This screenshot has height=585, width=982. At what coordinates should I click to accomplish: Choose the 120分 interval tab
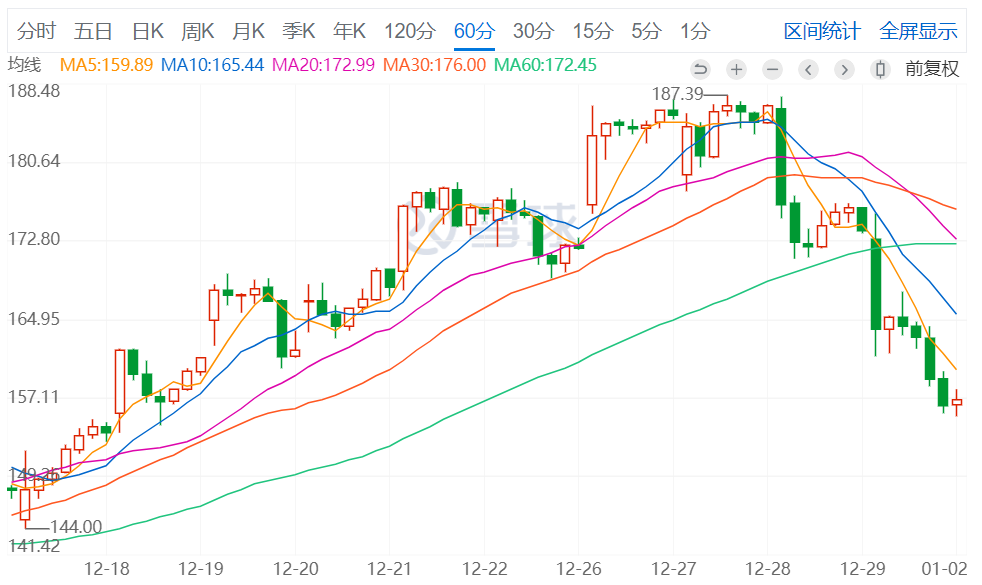(x=410, y=31)
